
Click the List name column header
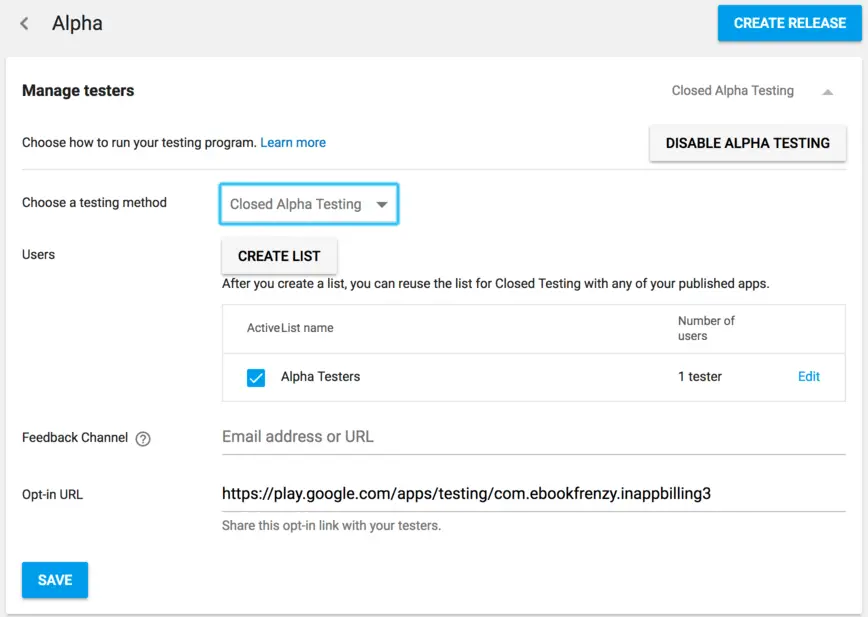coord(303,327)
